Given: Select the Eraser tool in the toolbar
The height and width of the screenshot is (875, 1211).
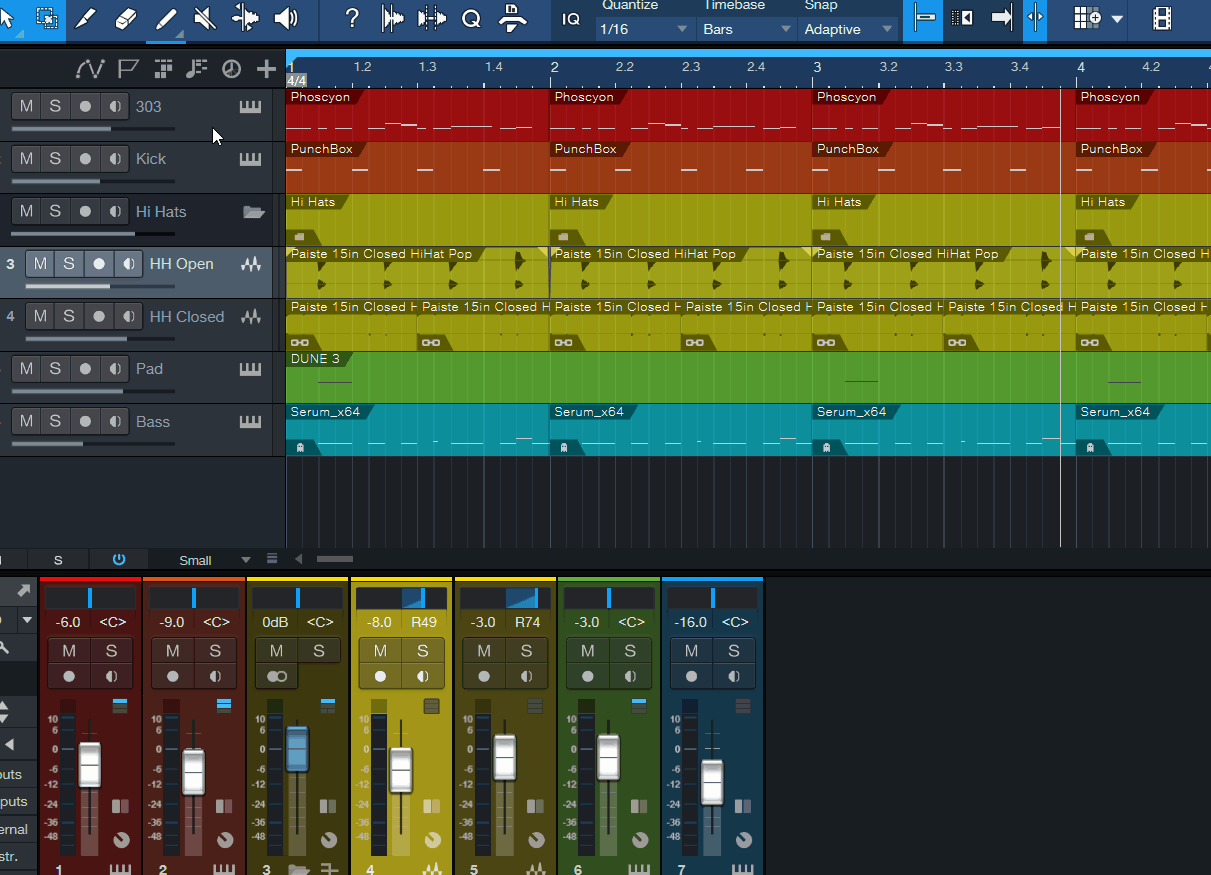Looking at the screenshot, I should point(125,18).
